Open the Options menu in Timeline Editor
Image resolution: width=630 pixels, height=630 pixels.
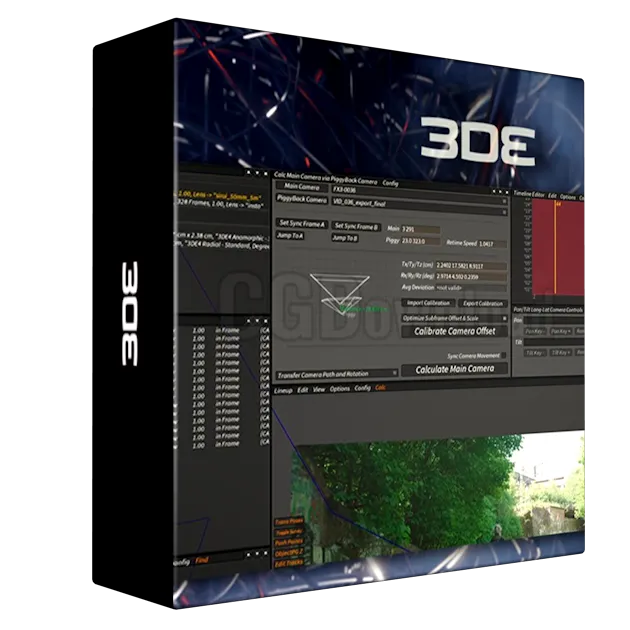click(567, 197)
